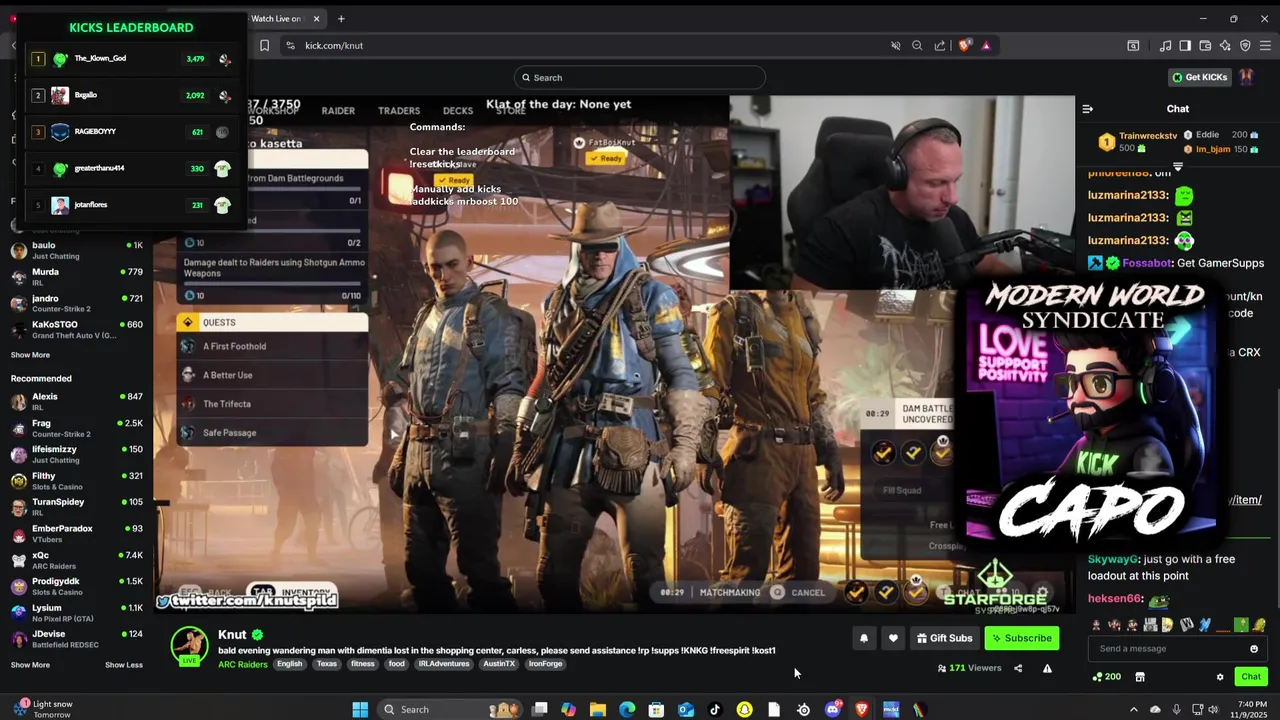1280x720 pixels.
Task: Click the share stream icon
Action: (1018, 668)
